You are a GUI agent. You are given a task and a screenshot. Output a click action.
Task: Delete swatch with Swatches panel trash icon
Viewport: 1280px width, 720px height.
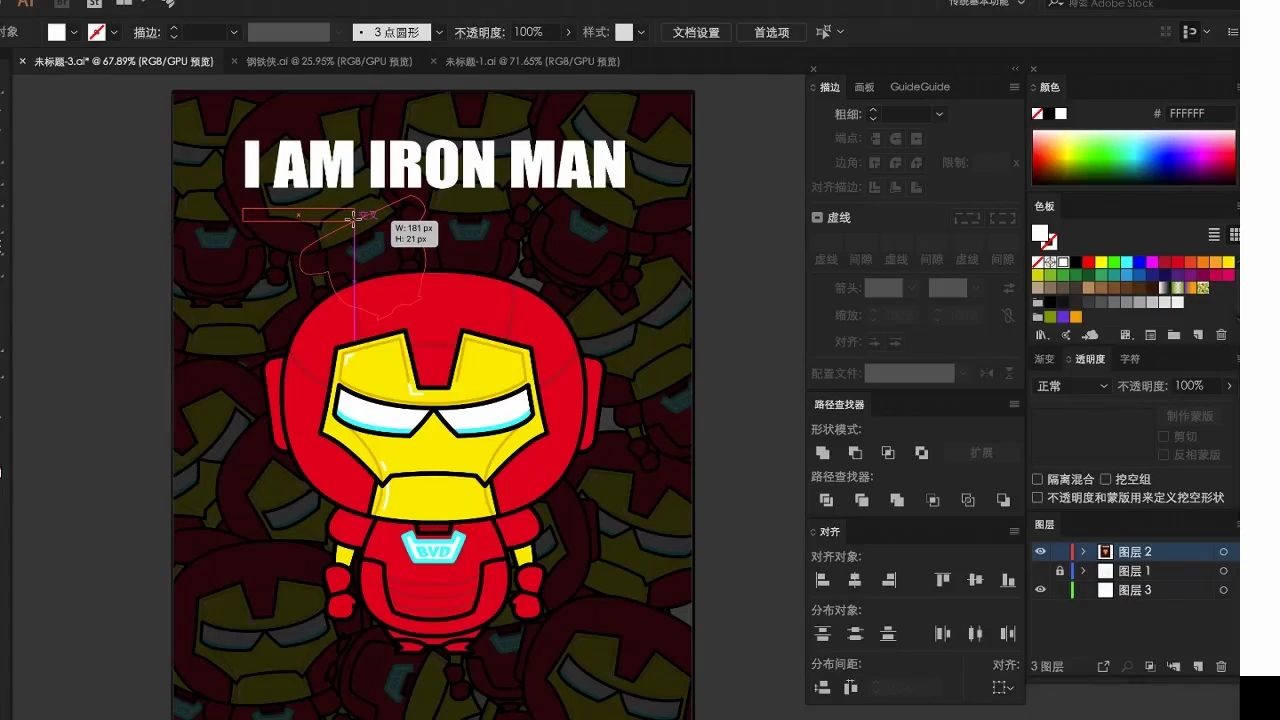(1221, 335)
